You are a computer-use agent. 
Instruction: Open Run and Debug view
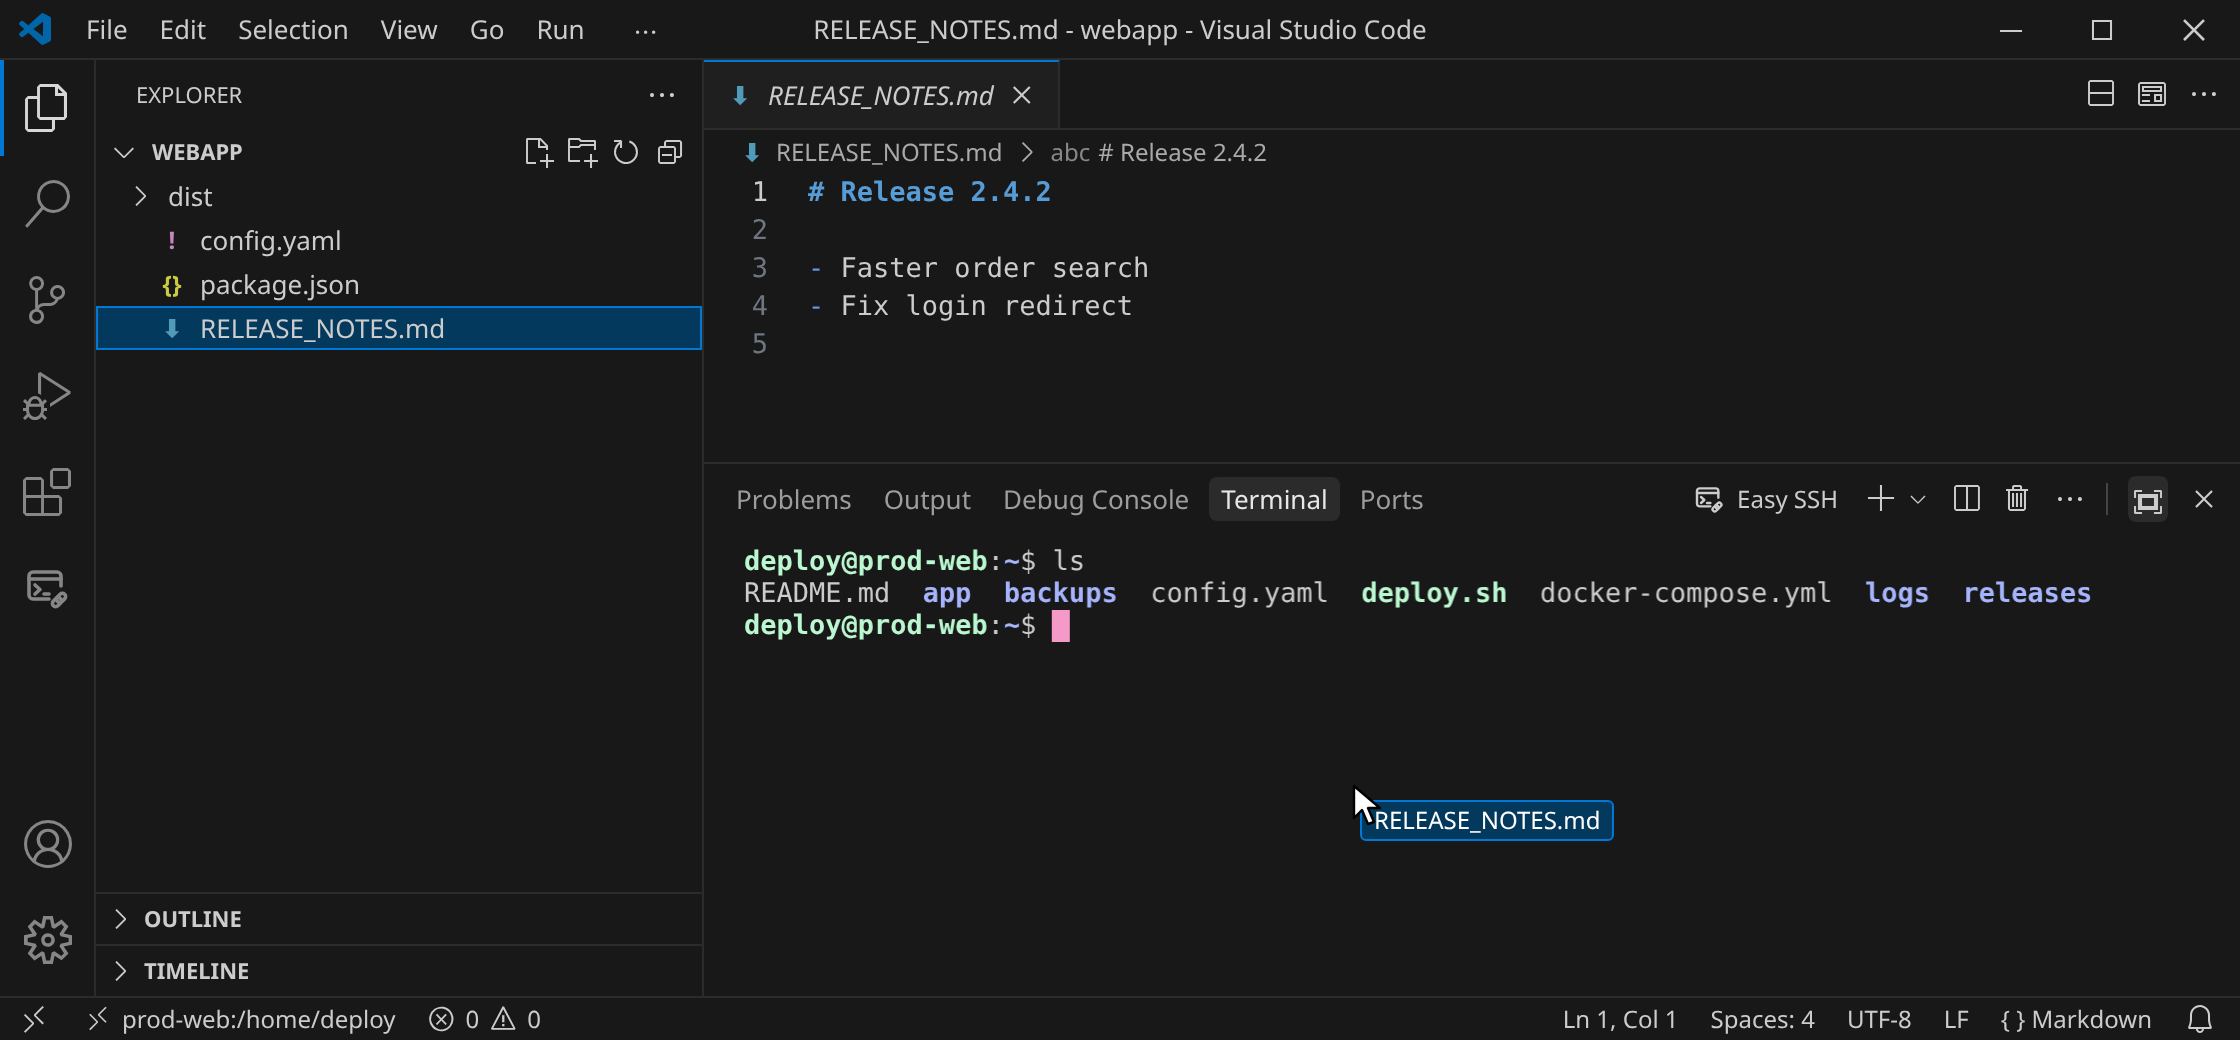[46, 396]
